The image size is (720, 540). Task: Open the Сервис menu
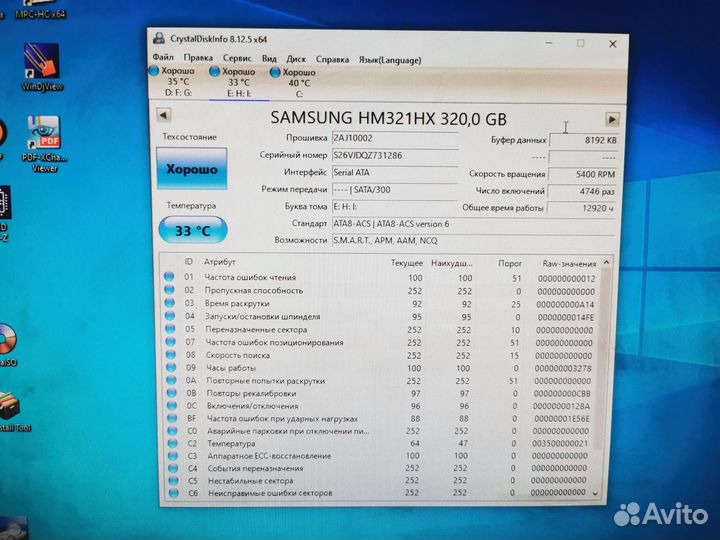tap(237, 58)
